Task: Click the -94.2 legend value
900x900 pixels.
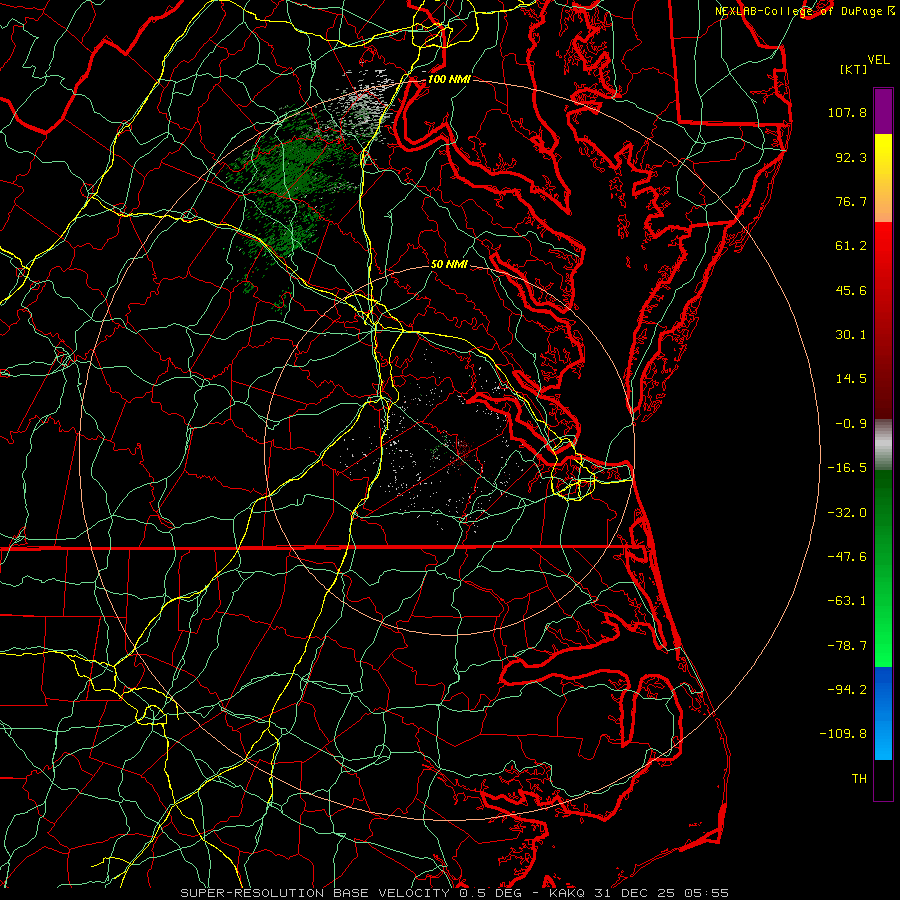Action: (x=847, y=689)
